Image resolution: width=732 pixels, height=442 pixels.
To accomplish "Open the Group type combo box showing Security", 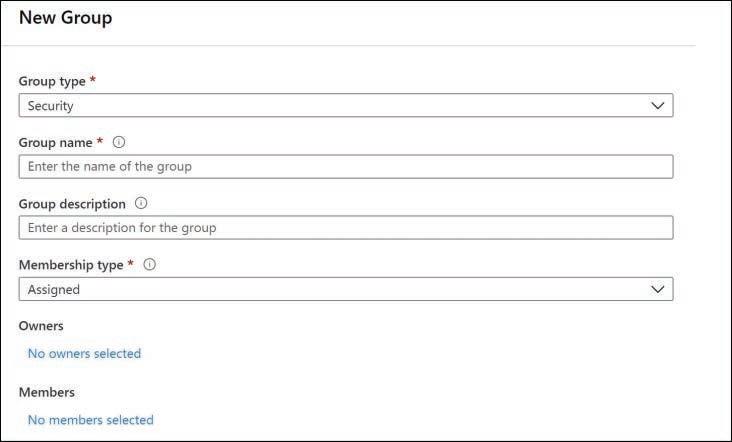I will [x=345, y=105].
